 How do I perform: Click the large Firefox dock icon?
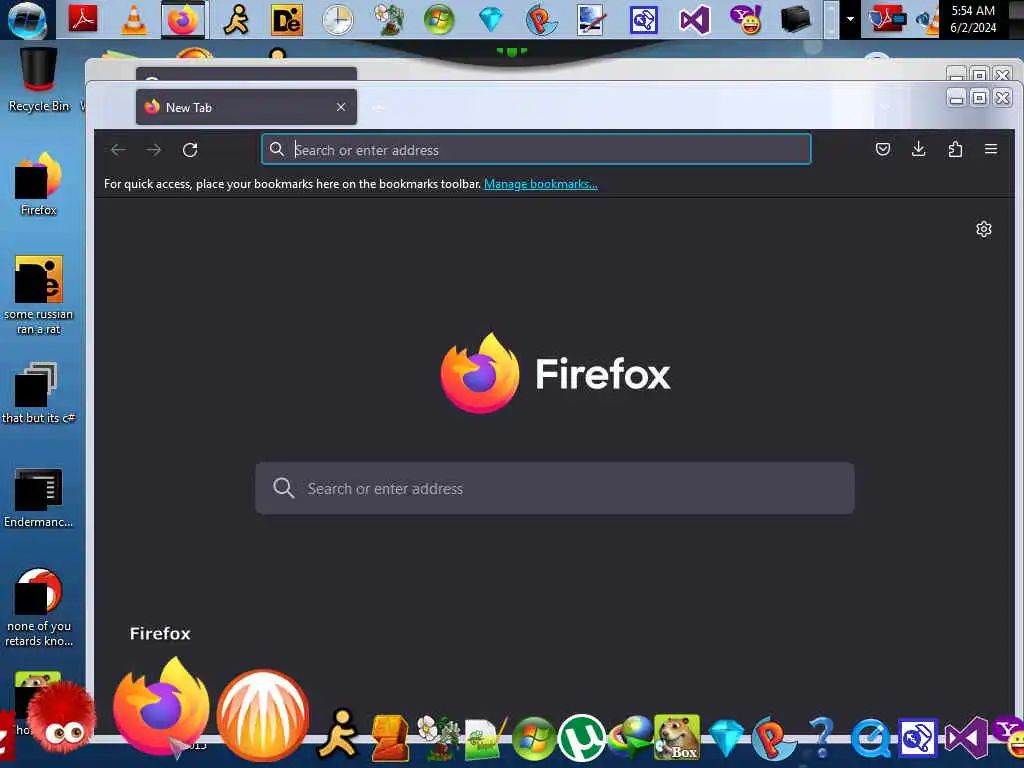click(161, 708)
